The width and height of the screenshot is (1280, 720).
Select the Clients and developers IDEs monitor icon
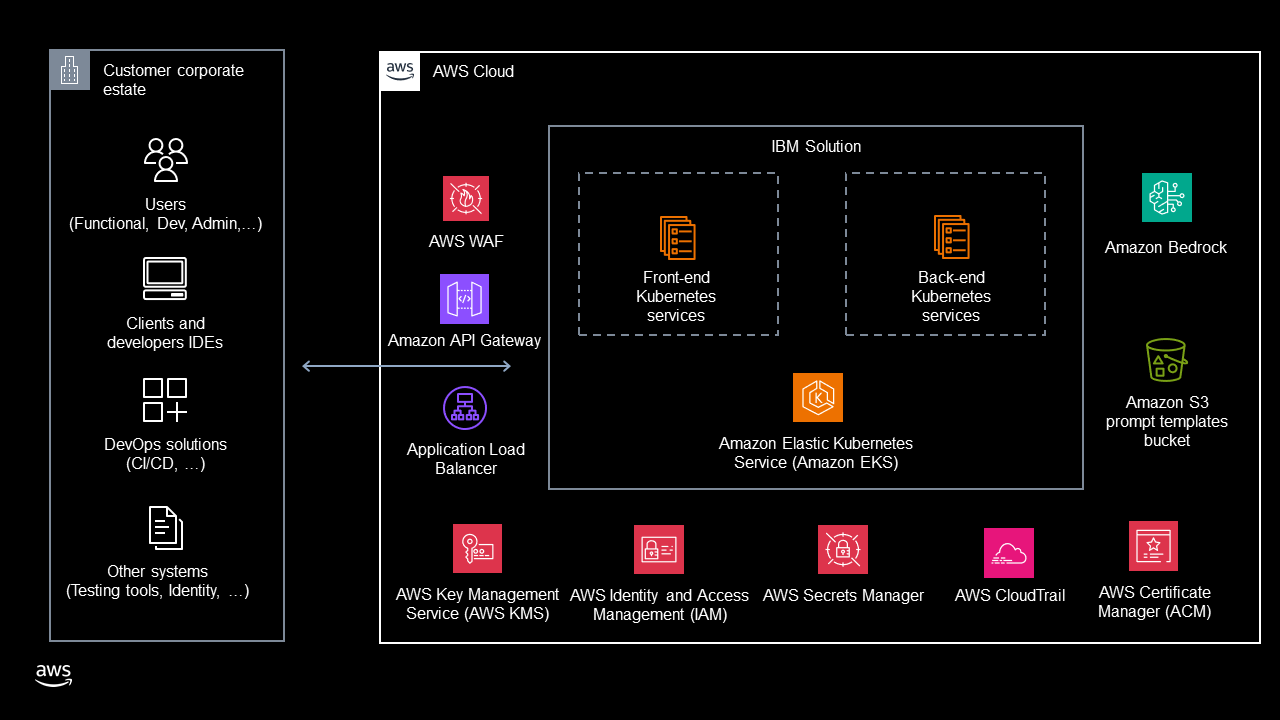click(165, 277)
